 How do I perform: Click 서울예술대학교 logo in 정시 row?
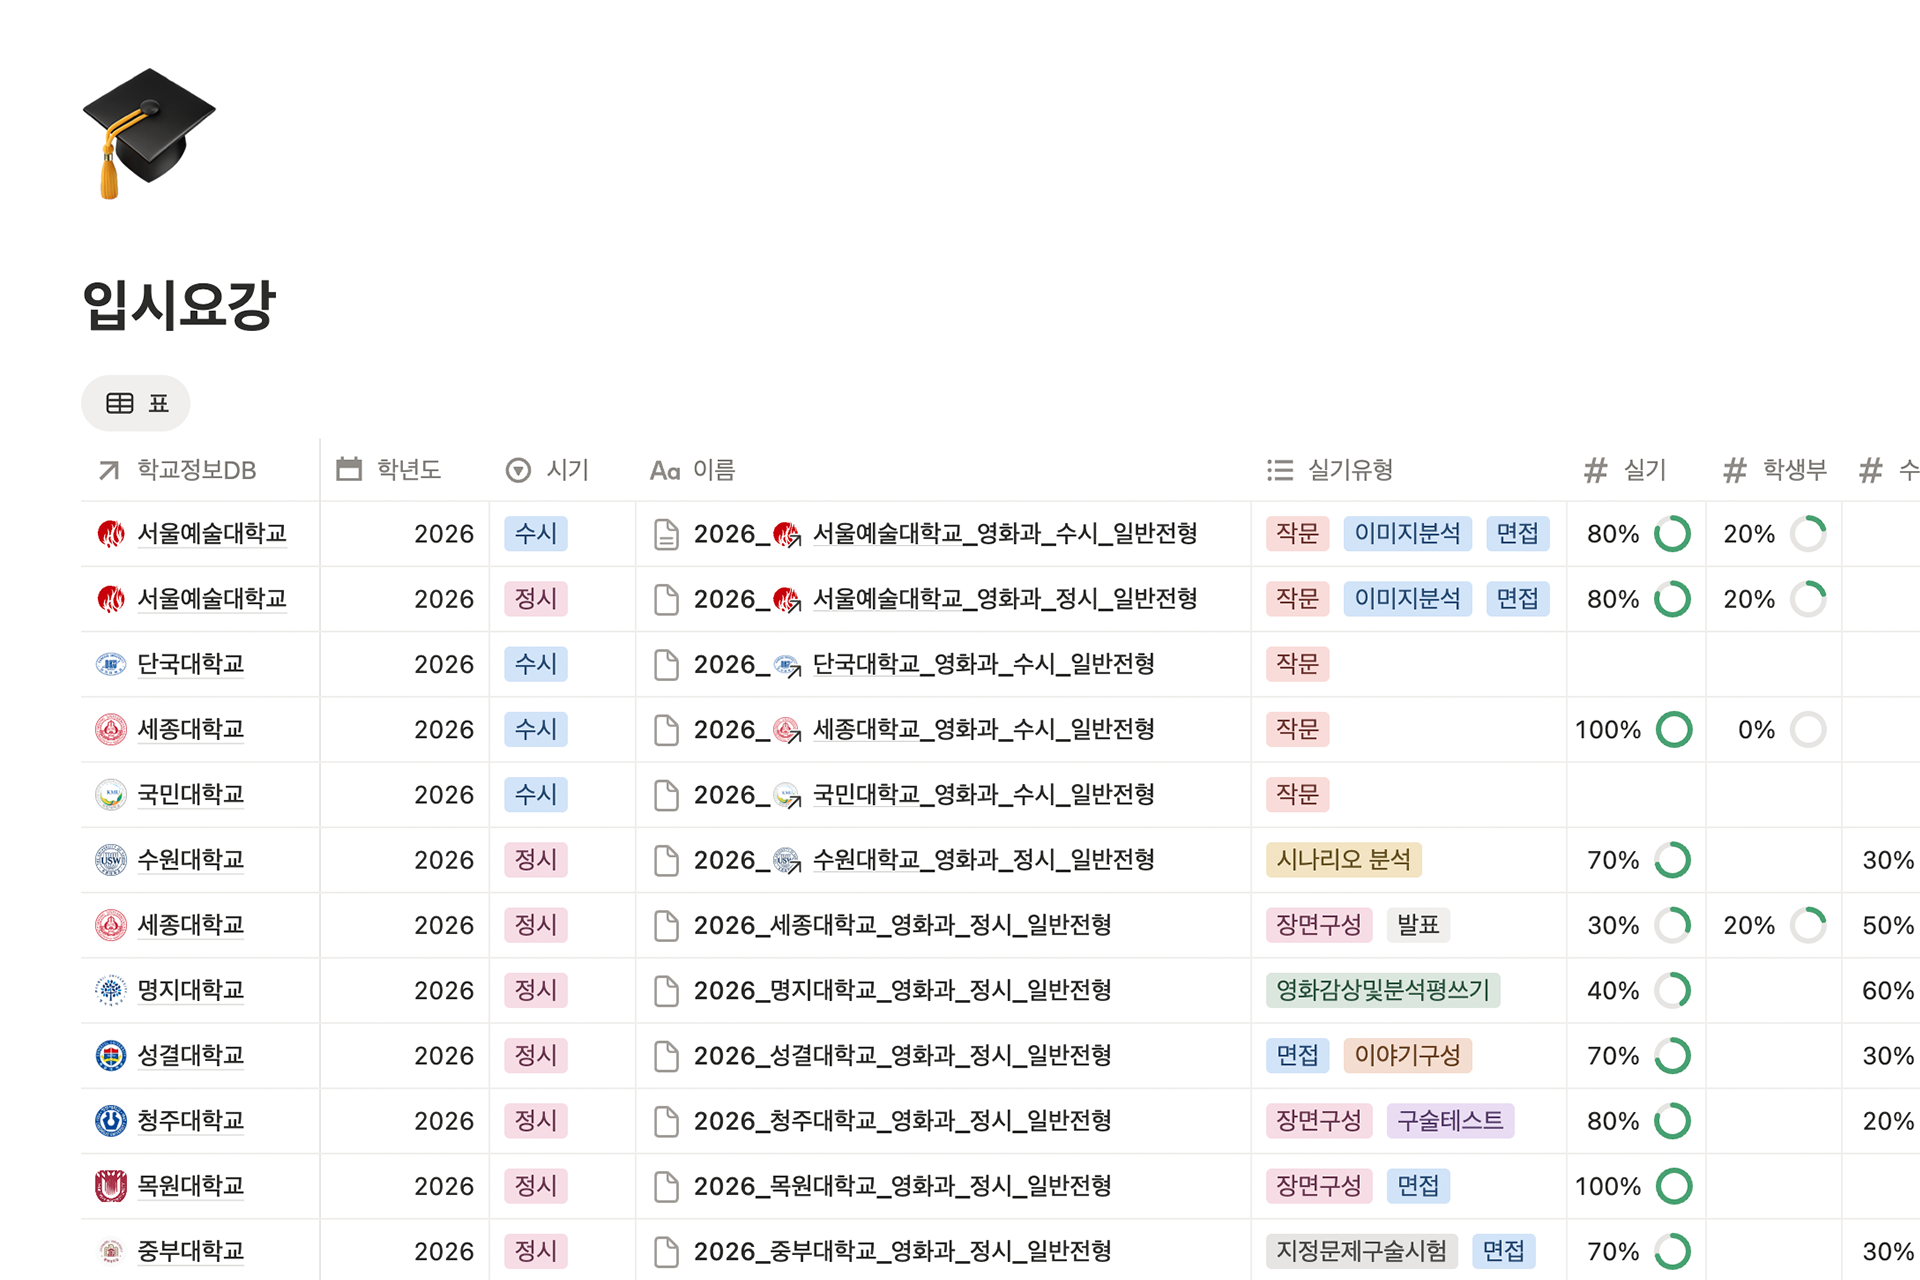point(111,599)
